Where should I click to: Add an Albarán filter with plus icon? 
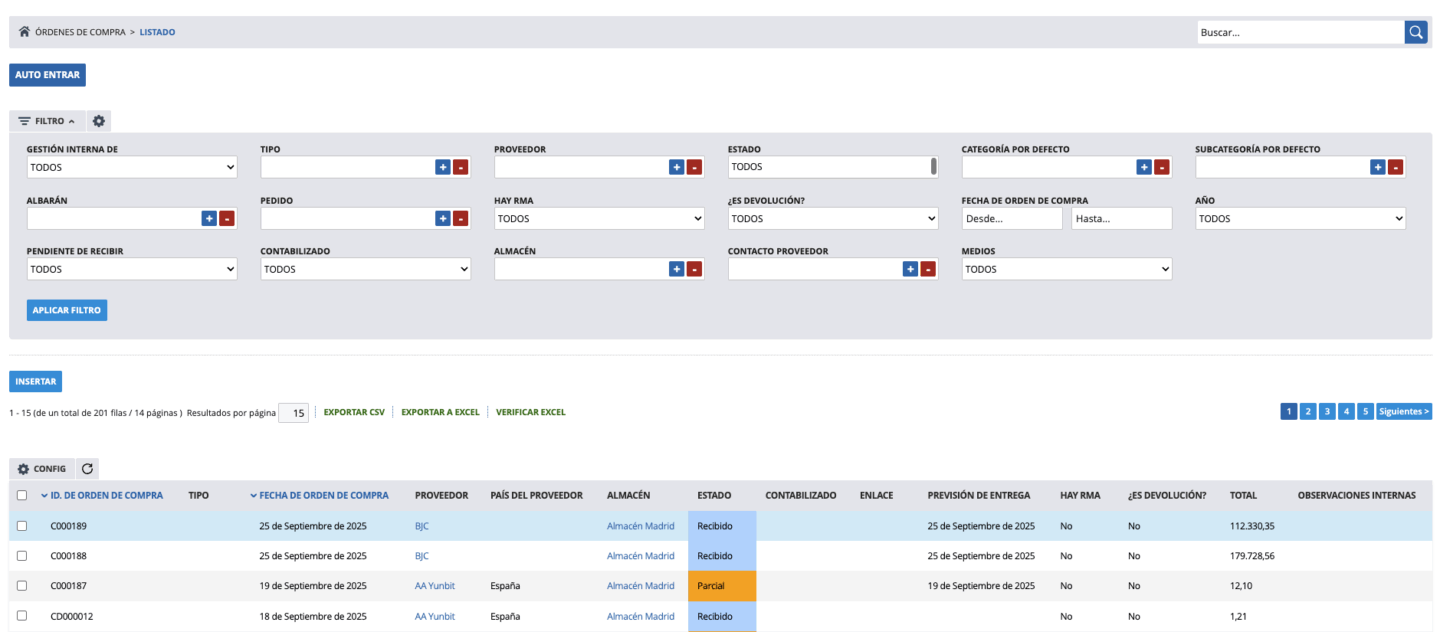tap(209, 218)
